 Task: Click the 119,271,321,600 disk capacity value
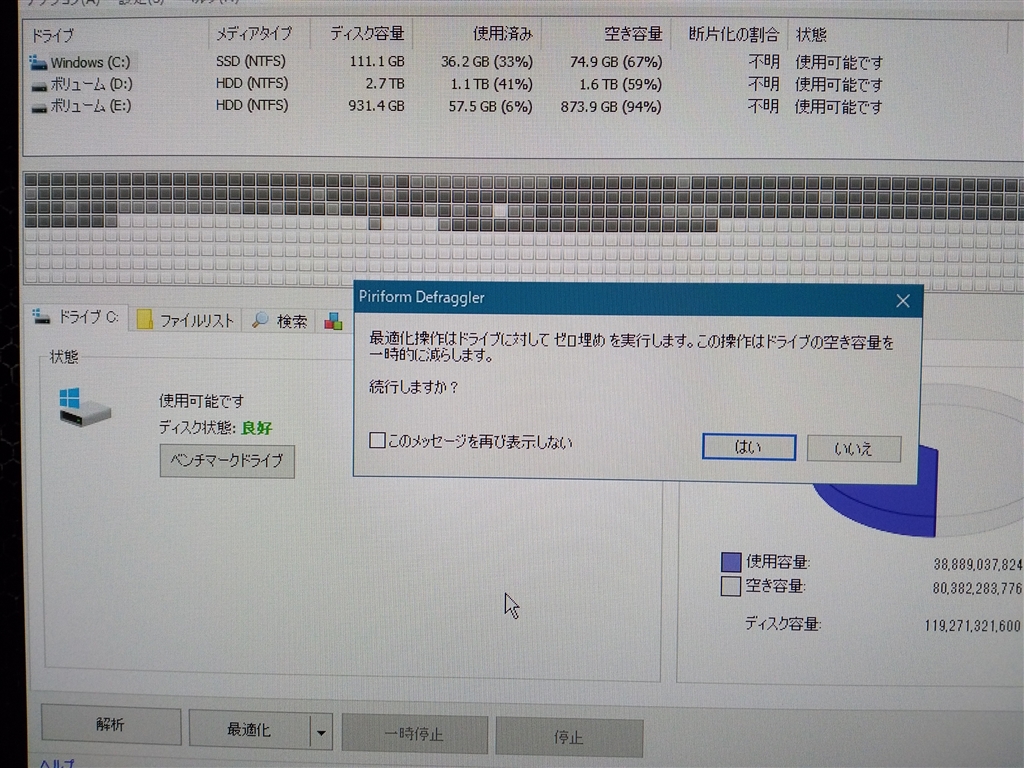pos(972,626)
